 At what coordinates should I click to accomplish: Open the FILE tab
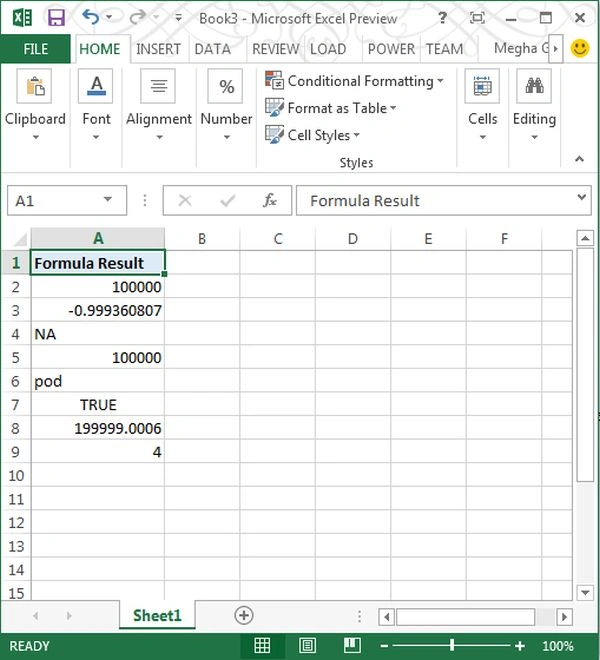coord(35,49)
